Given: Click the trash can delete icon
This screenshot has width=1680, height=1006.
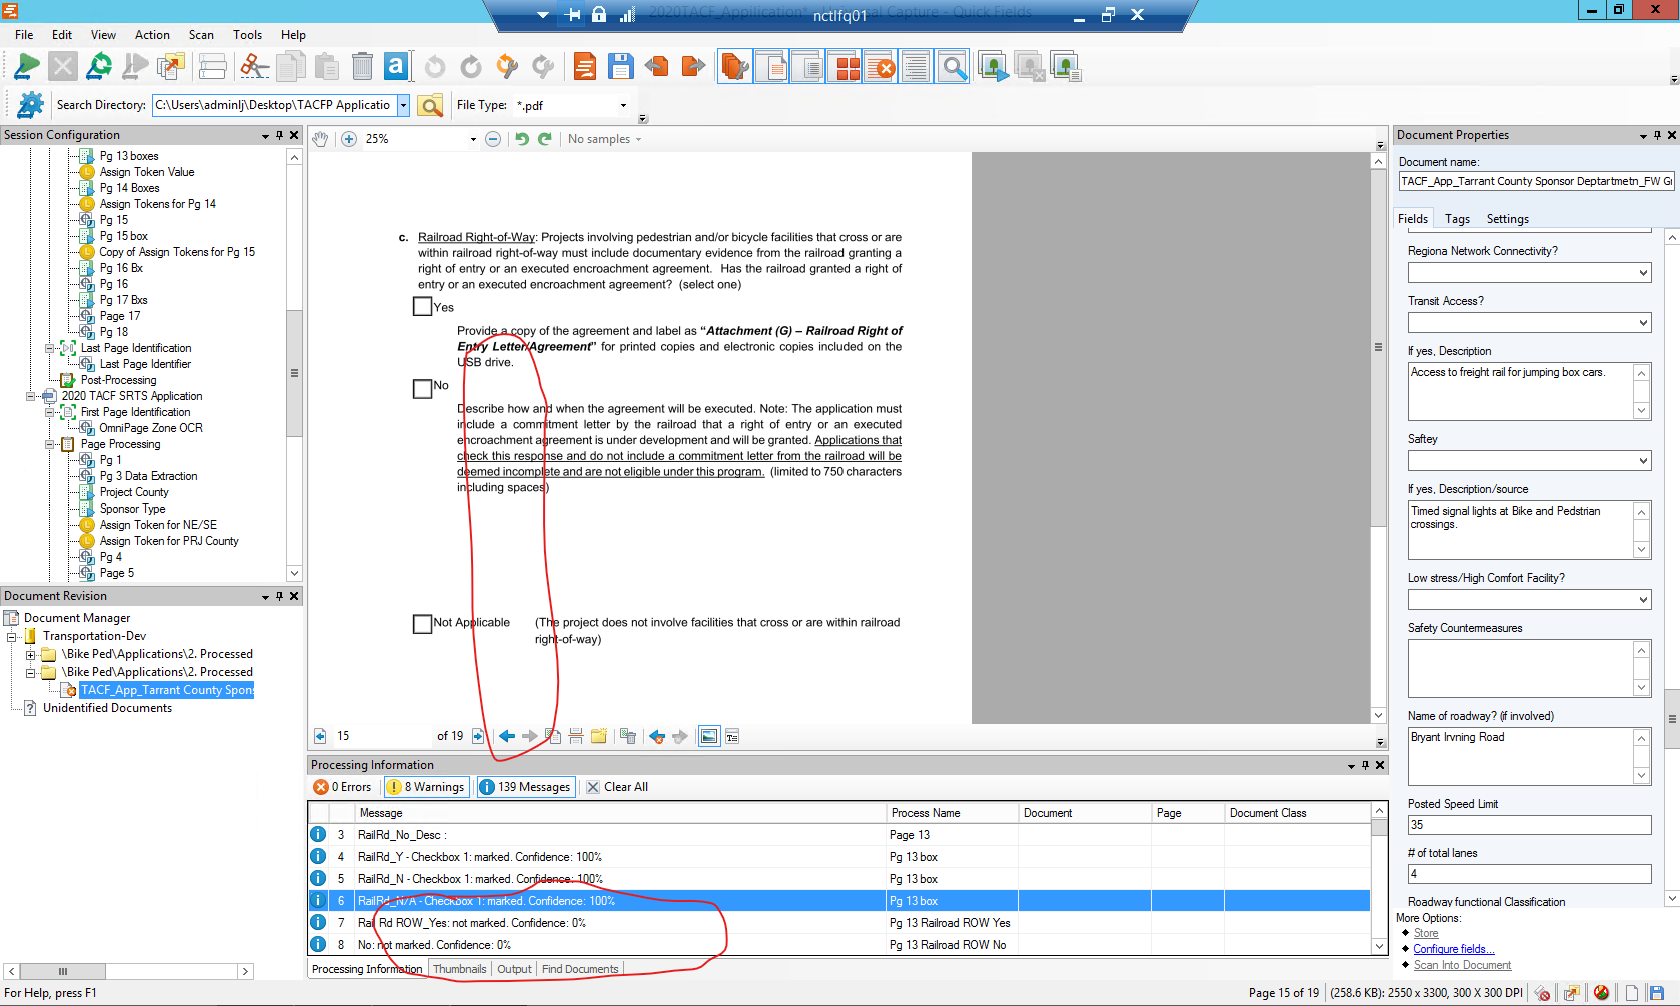Looking at the screenshot, I should (x=362, y=67).
